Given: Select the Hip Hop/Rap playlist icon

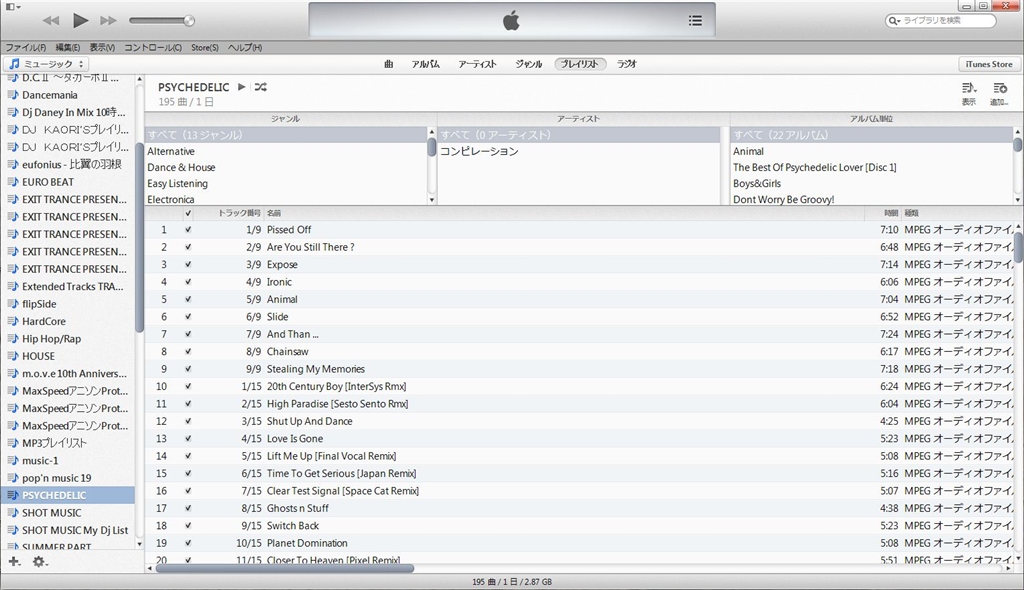Looking at the screenshot, I should [x=12, y=338].
